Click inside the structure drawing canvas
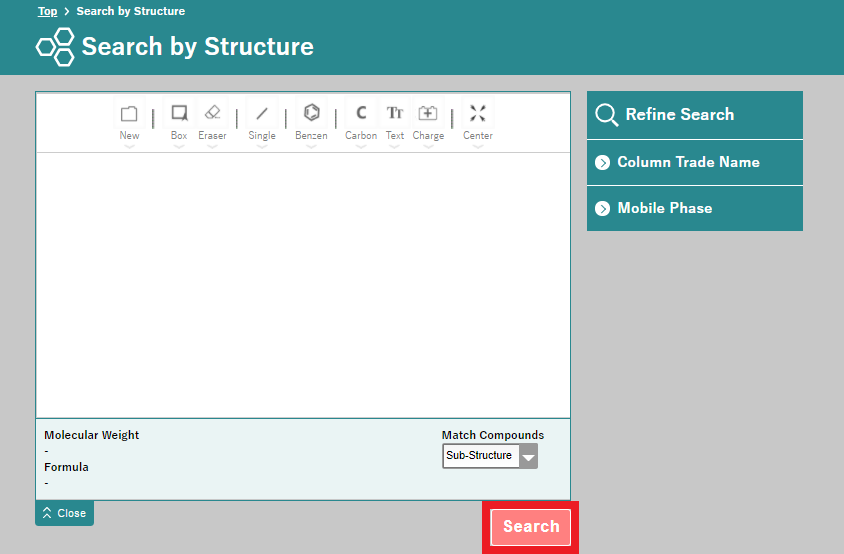 303,285
